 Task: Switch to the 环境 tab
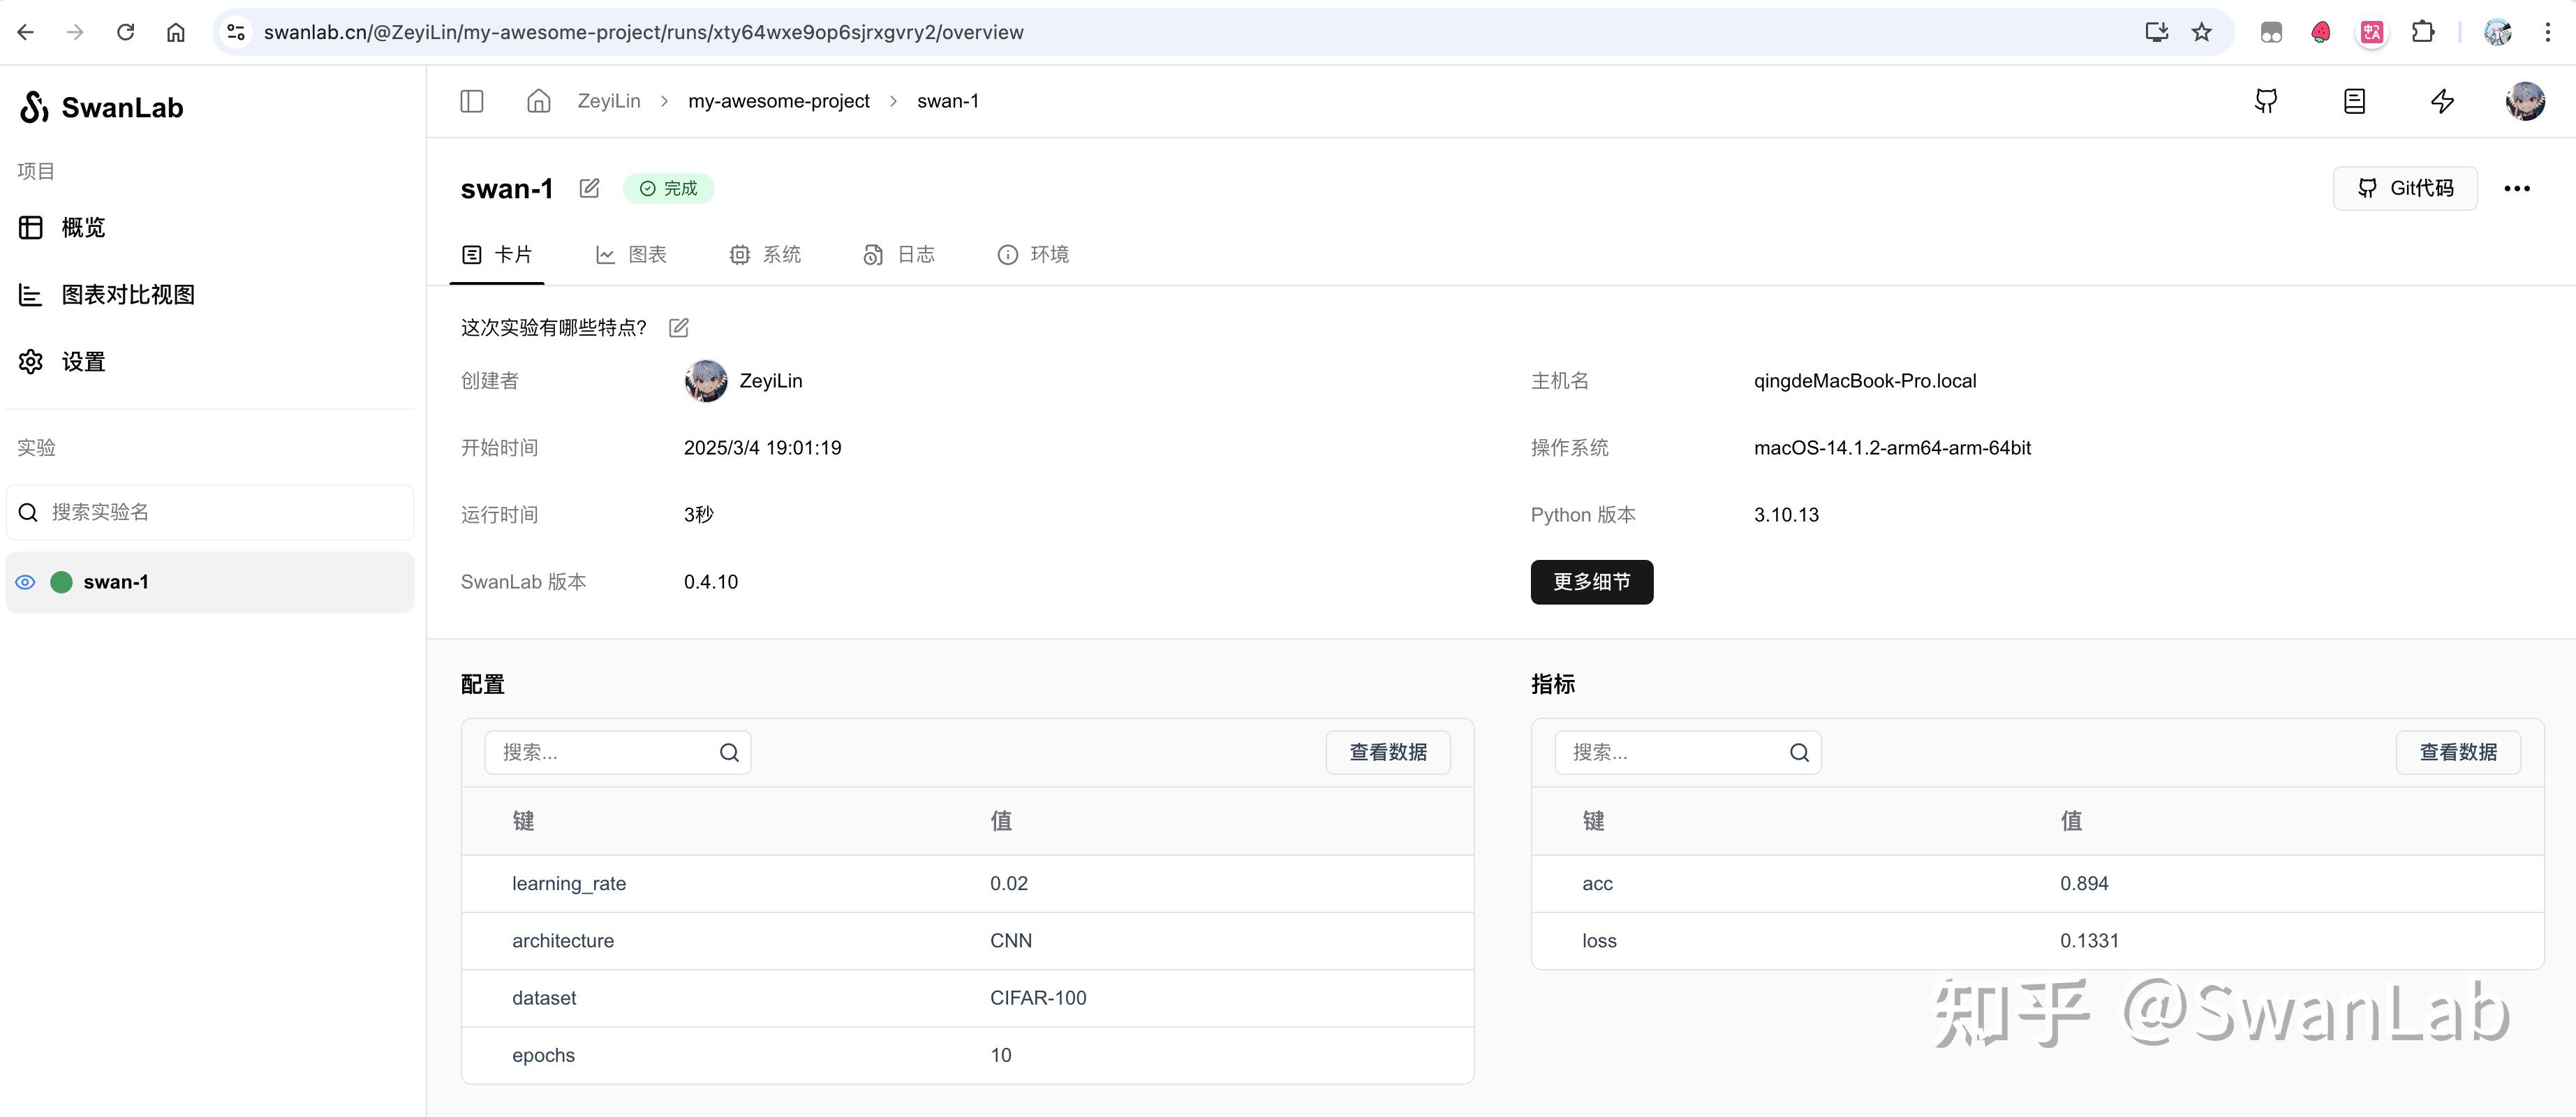[1033, 255]
